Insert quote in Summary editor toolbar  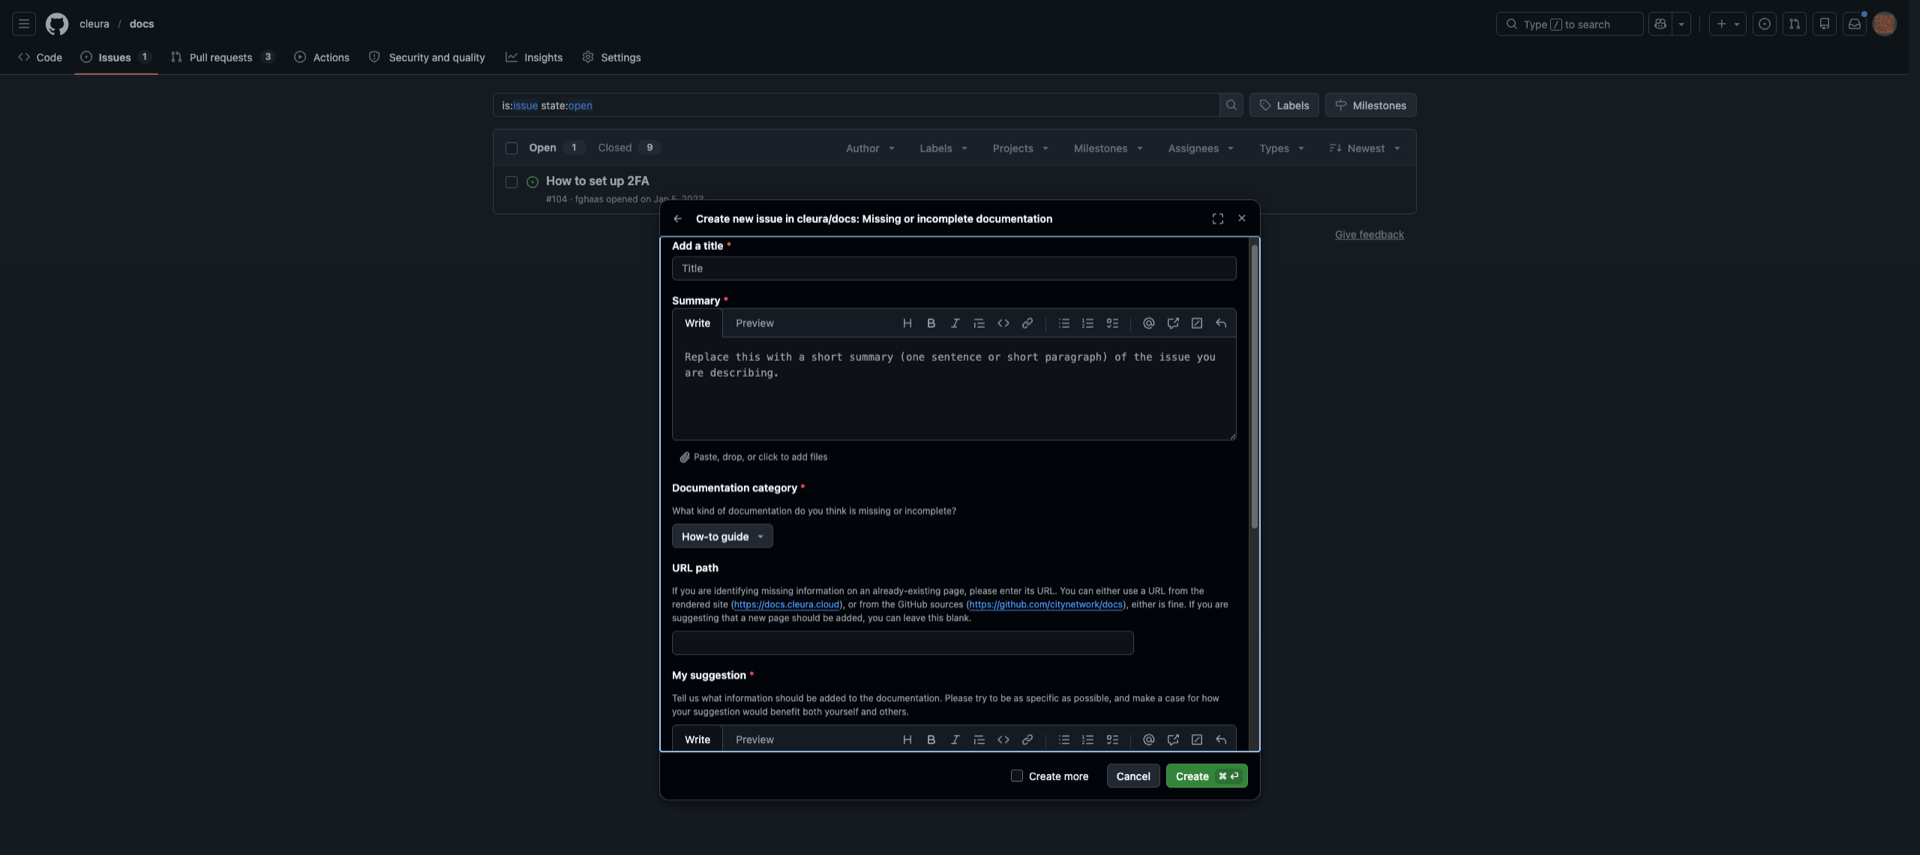tap(979, 324)
